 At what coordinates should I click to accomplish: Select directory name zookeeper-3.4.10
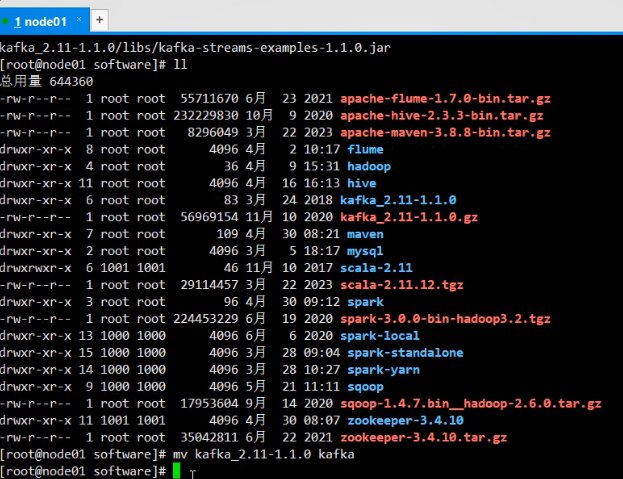coord(405,421)
